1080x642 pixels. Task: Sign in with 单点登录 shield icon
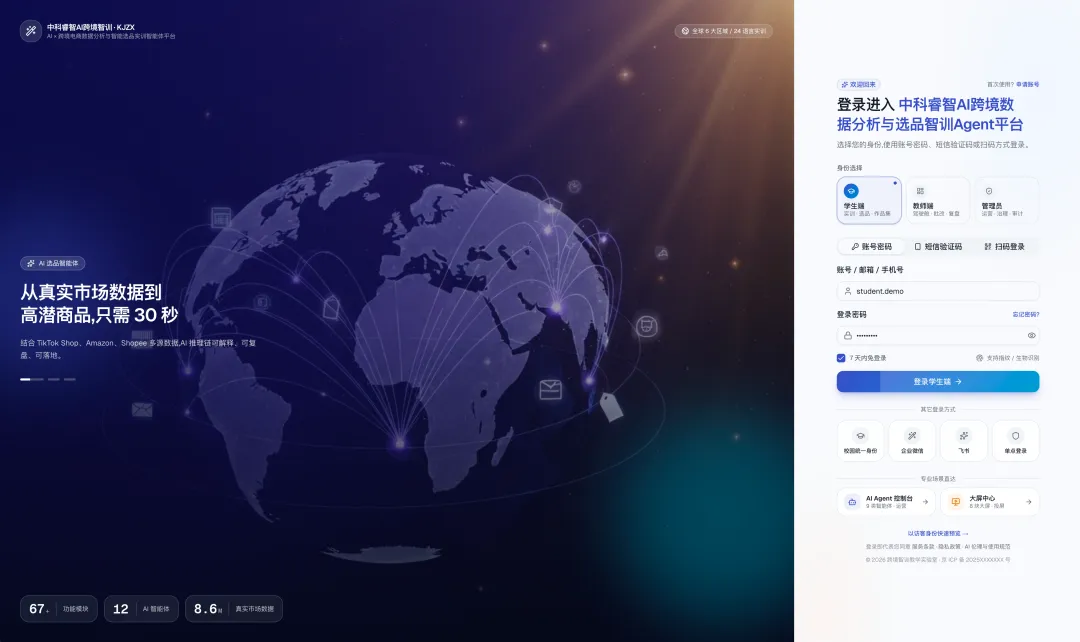tap(1015, 436)
